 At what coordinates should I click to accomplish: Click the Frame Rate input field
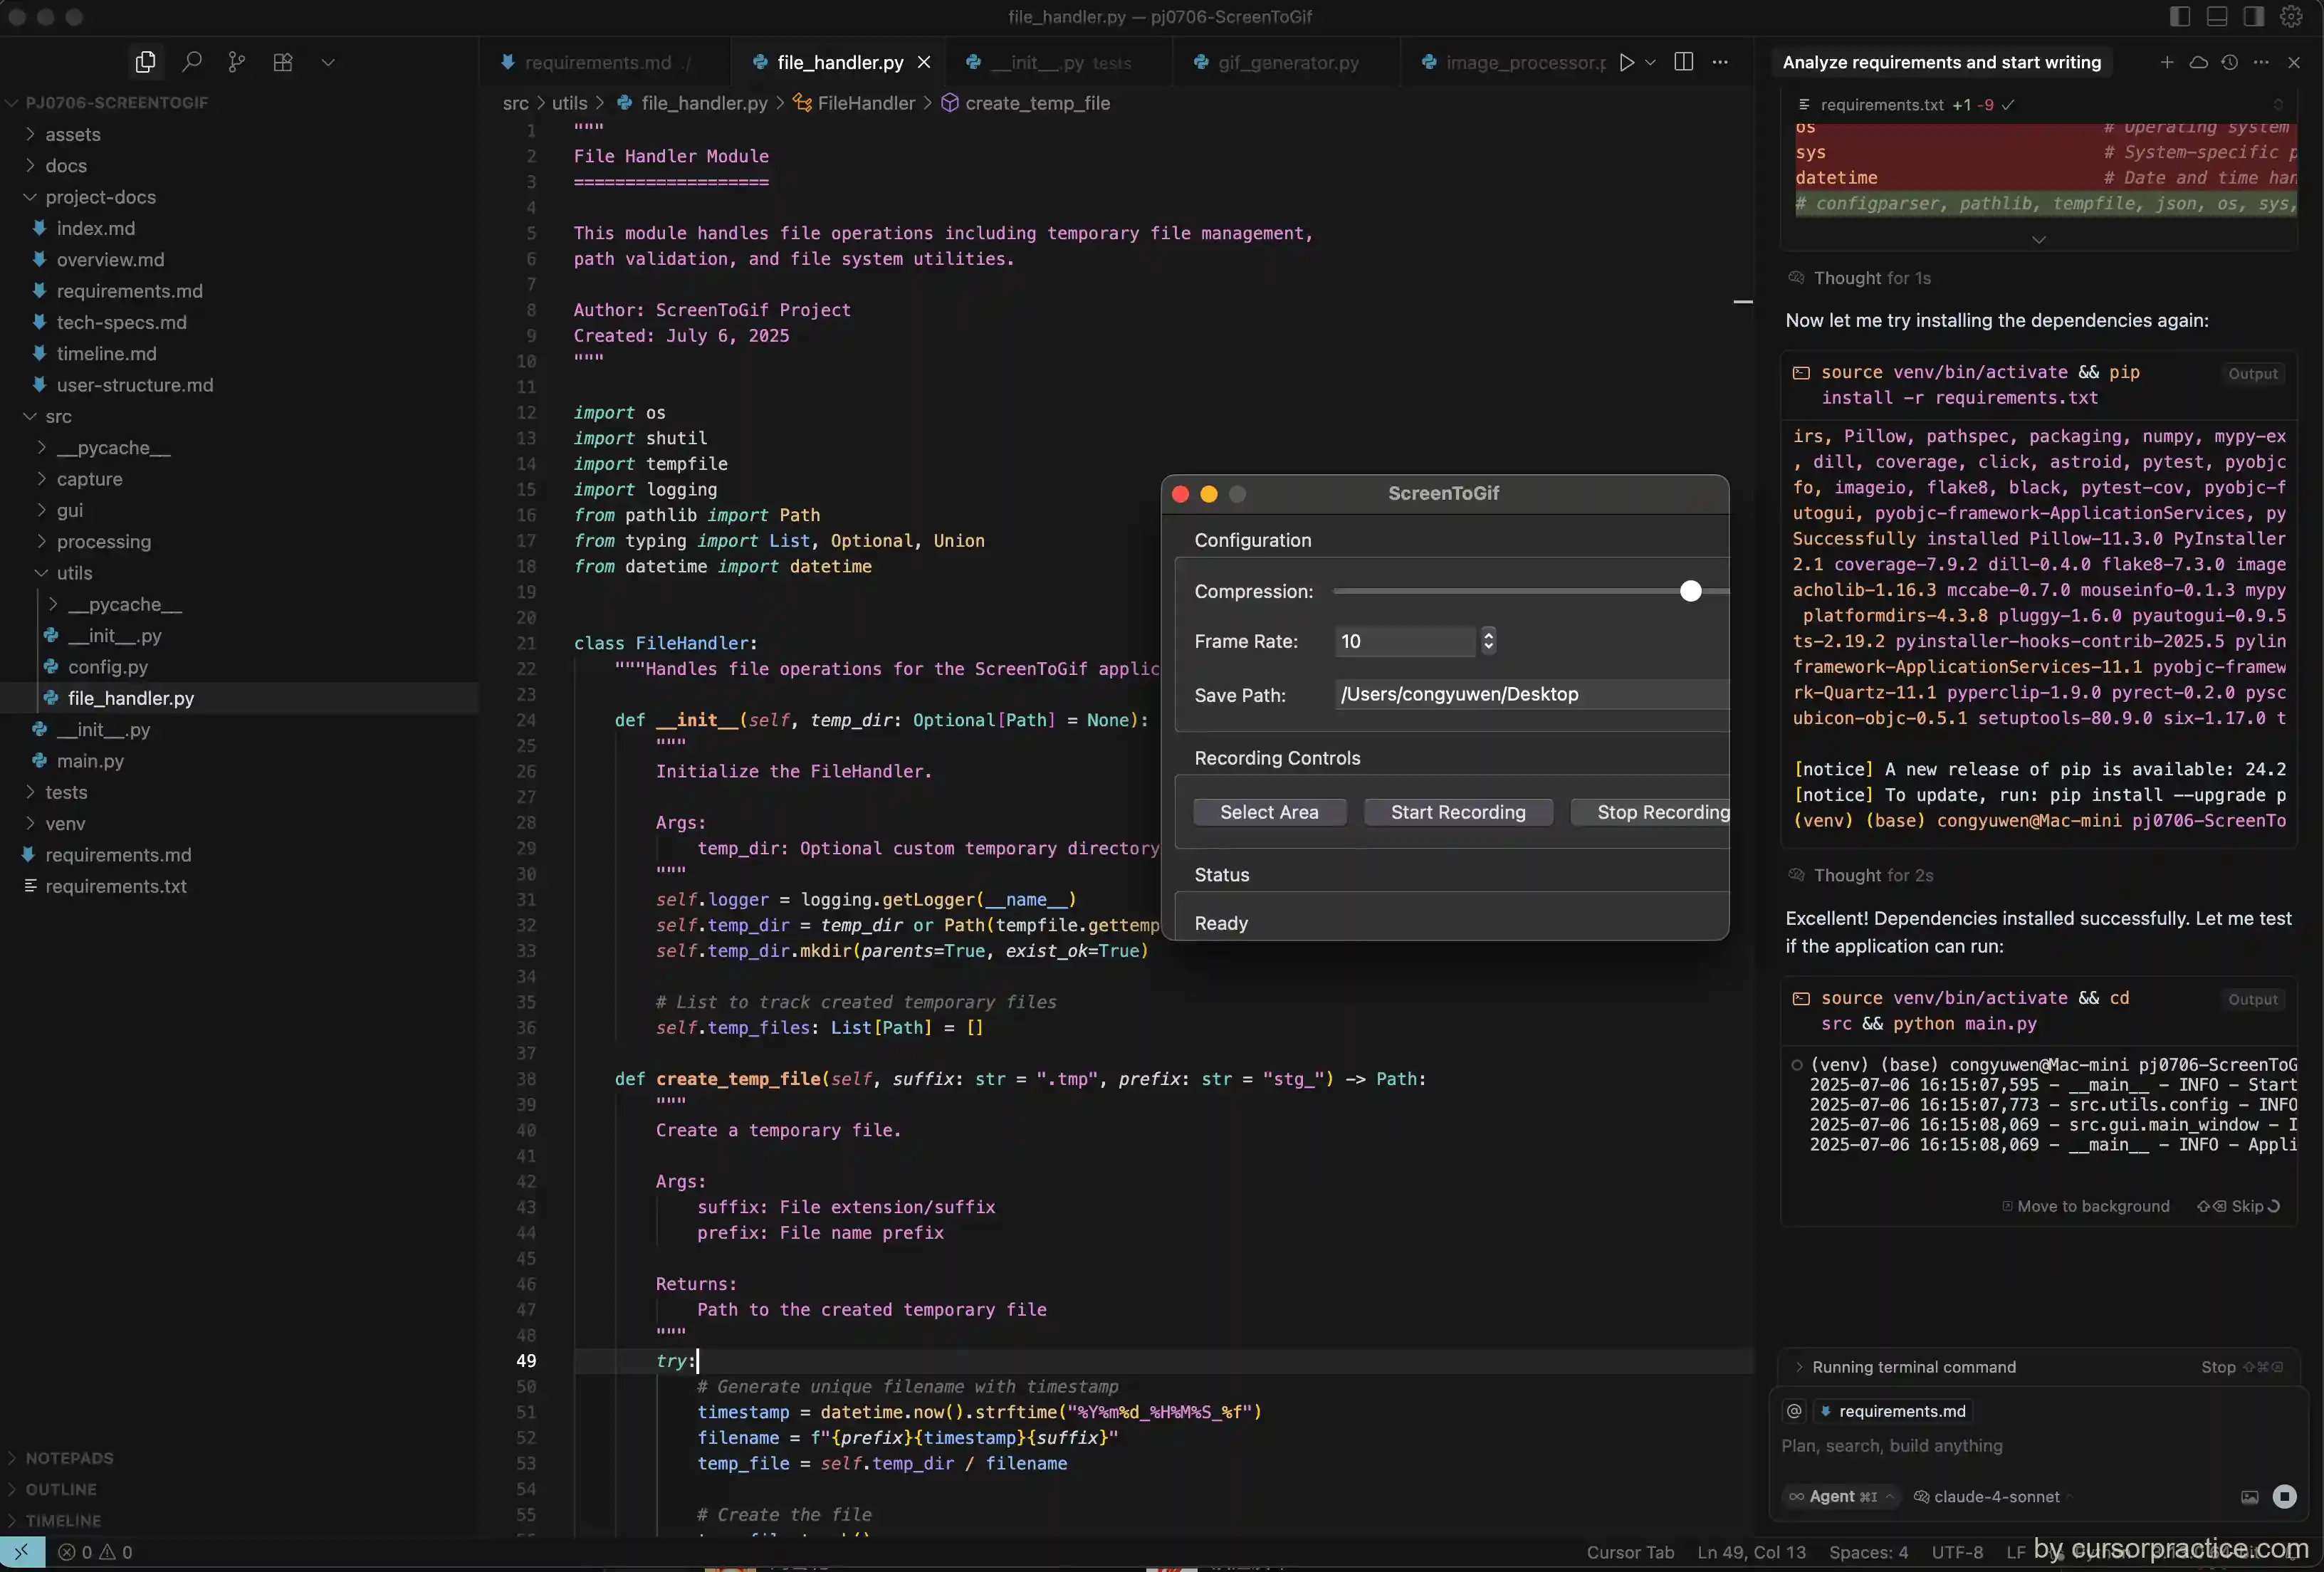click(1405, 641)
